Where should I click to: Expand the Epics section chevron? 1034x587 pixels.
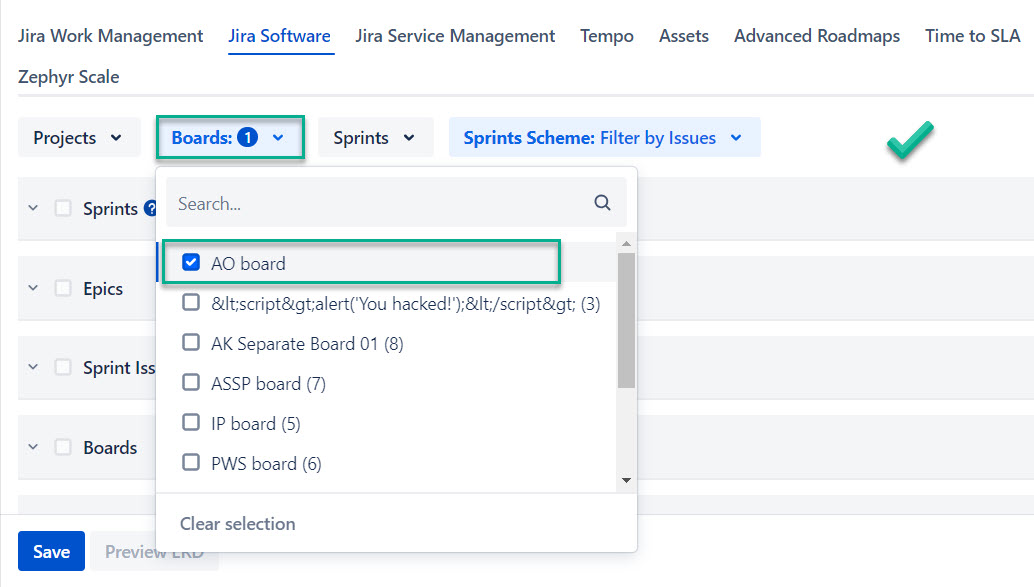pos(33,288)
